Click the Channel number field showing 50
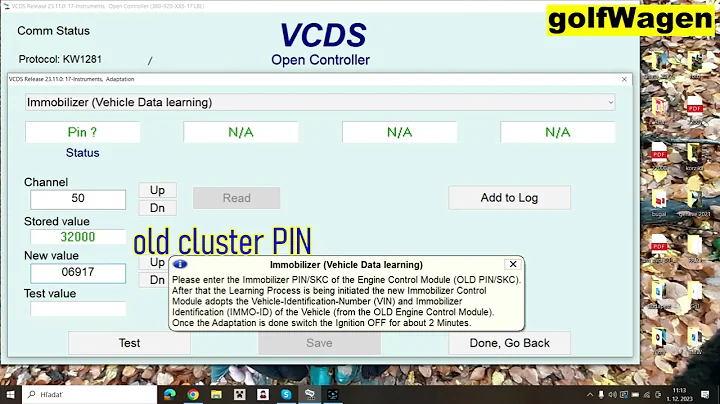720x404 pixels. pyautogui.click(x=78, y=199)
